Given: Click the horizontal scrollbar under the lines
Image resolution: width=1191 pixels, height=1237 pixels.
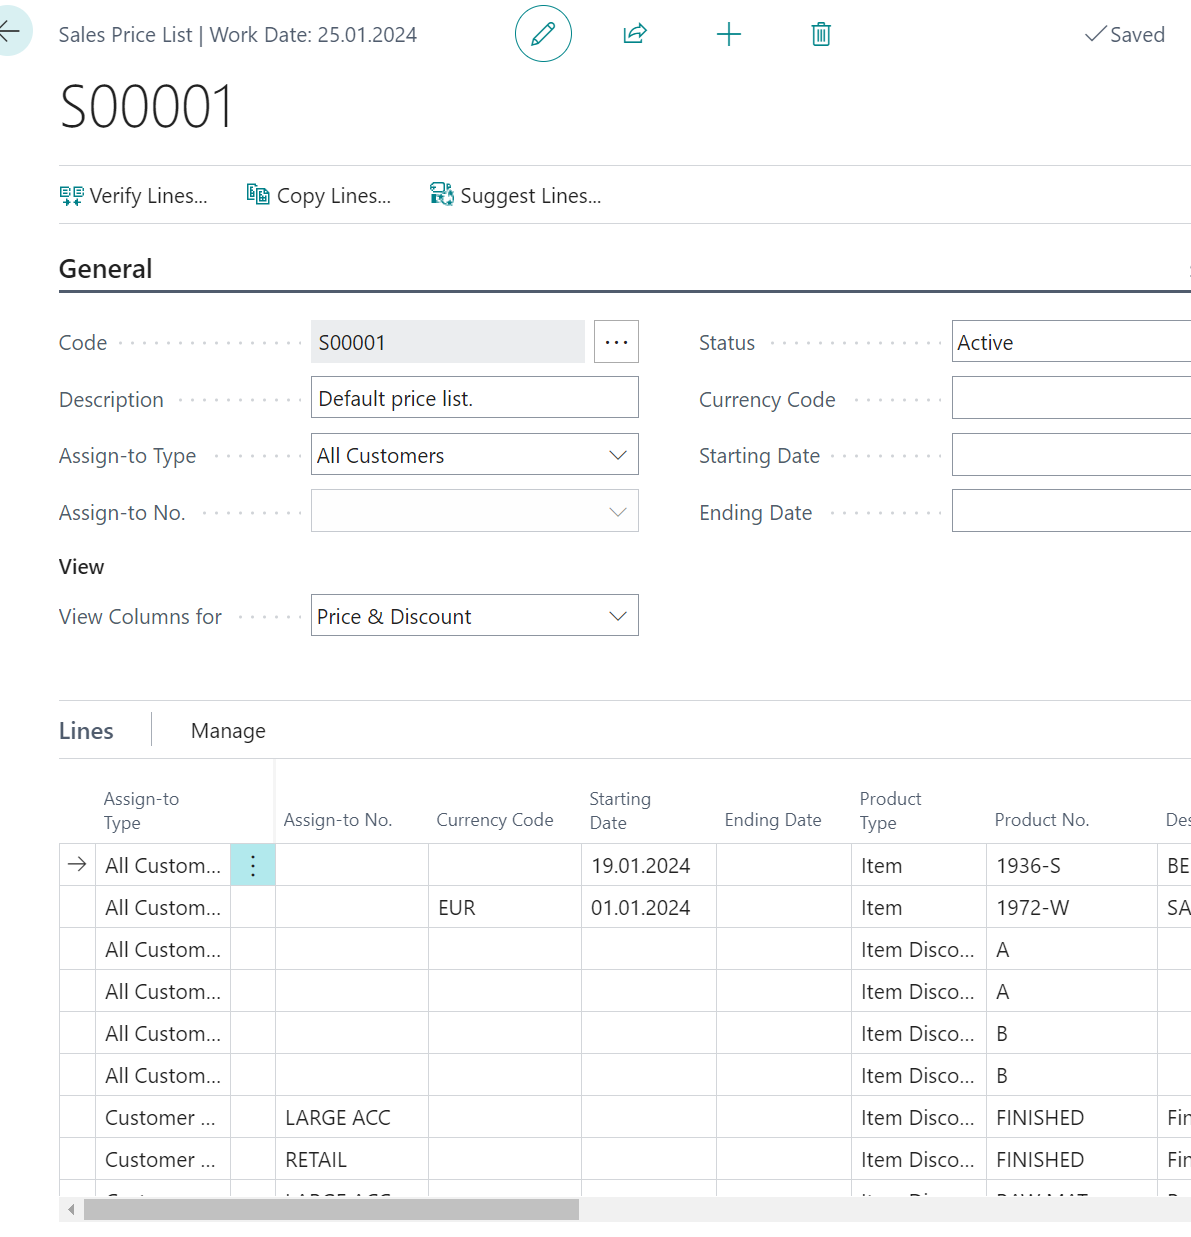Looking at the screenshot, I should (x=331, y=1210).
